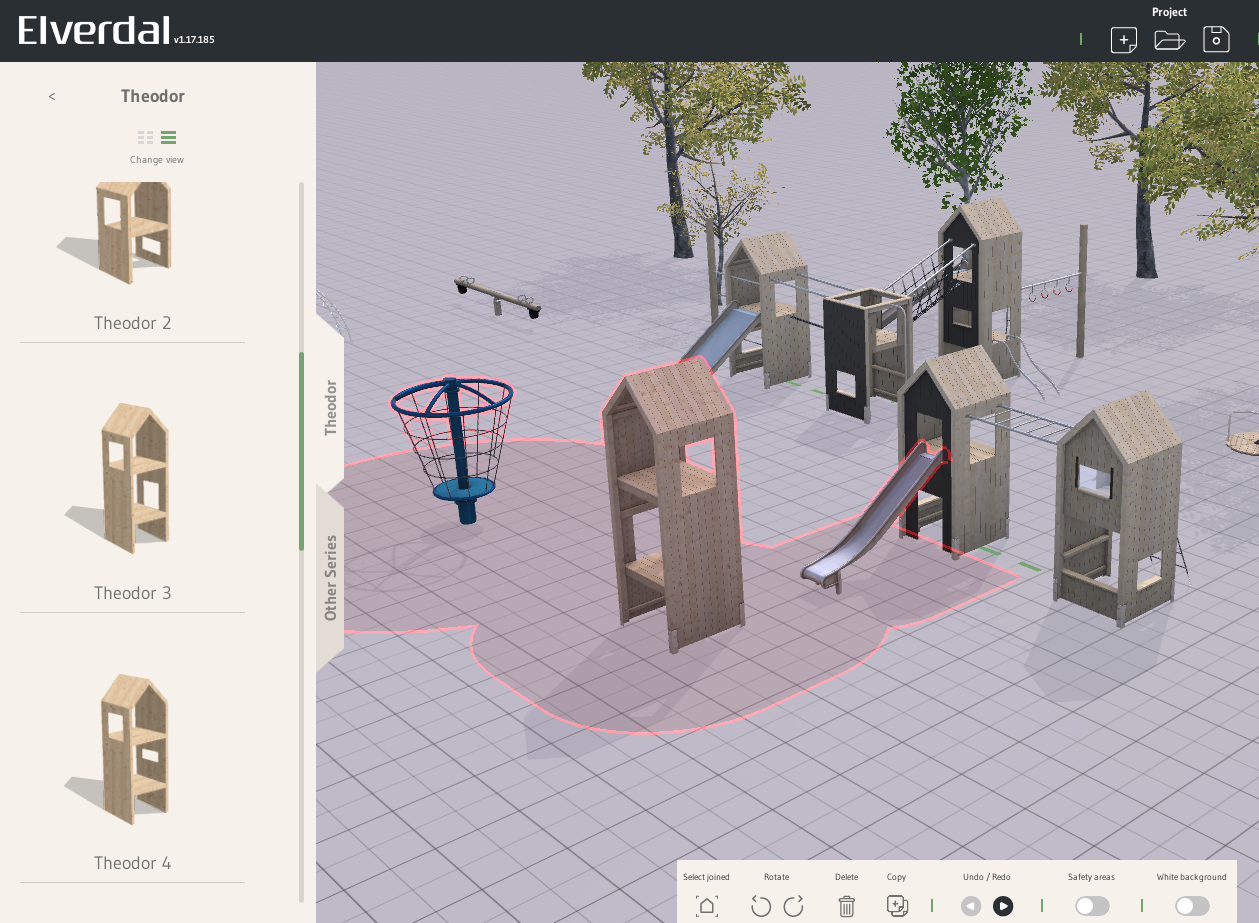Save project with the disk icon
Screen dimensions: 1259x923
point(1216,40)
